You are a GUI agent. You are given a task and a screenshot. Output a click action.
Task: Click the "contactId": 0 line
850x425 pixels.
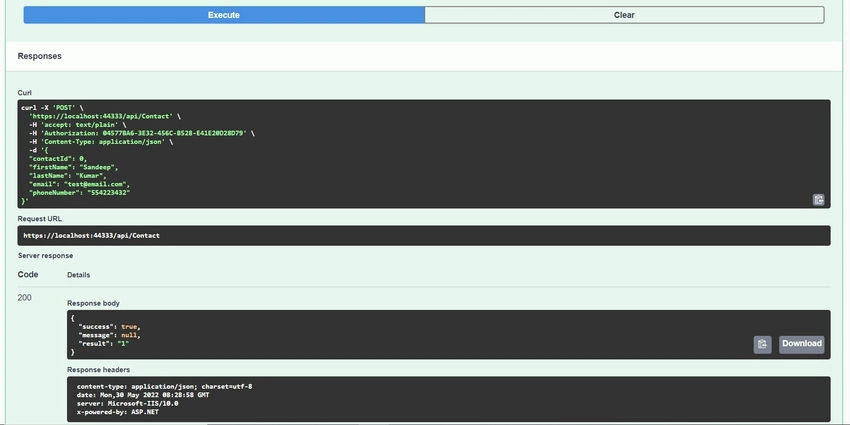point(58,158)
